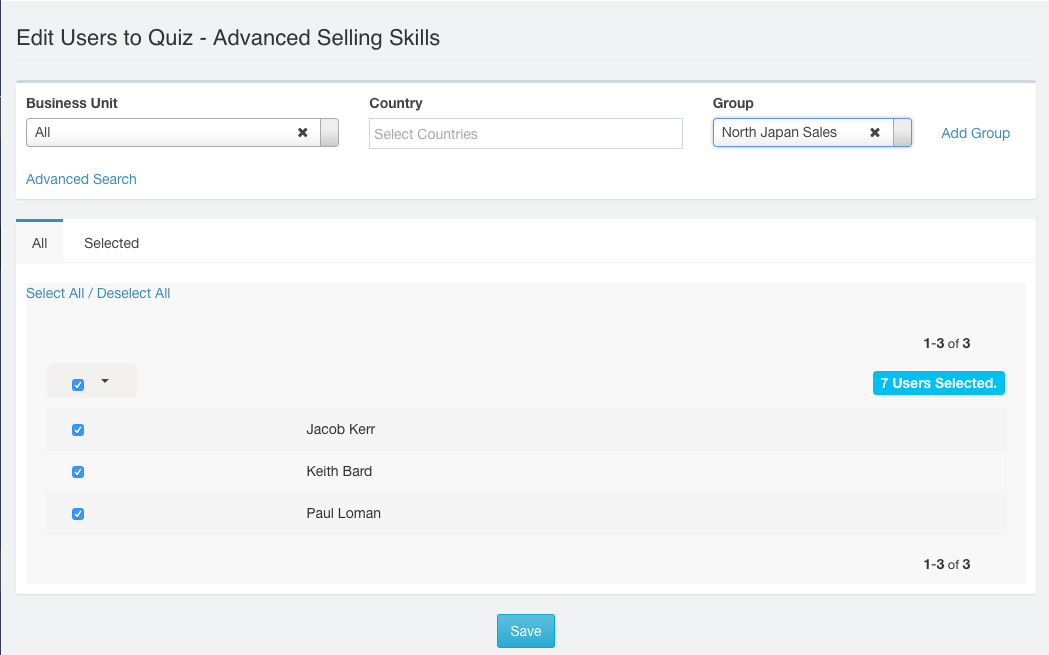
Task: Uncheck Jacob Kerr's checkbox
Action: tap(78, 430)
